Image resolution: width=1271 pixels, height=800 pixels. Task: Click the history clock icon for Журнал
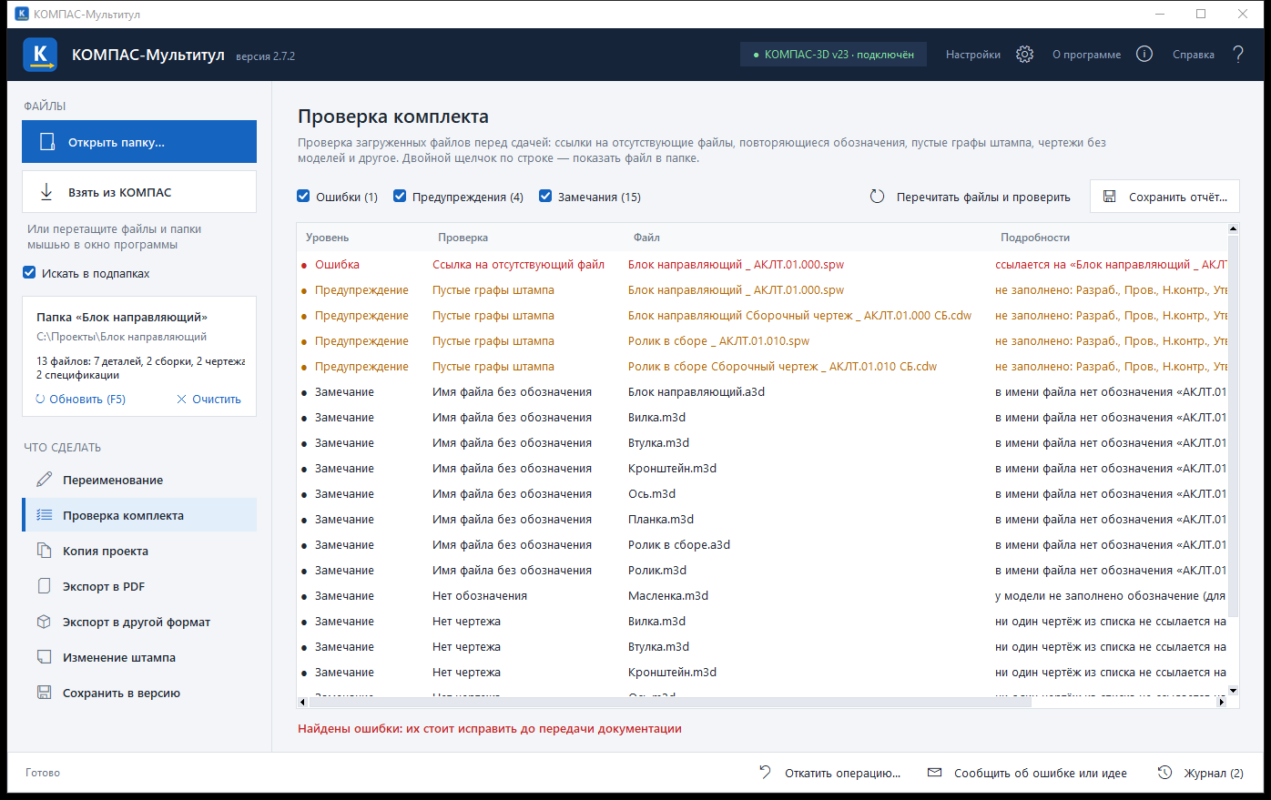pos(1164,772)
